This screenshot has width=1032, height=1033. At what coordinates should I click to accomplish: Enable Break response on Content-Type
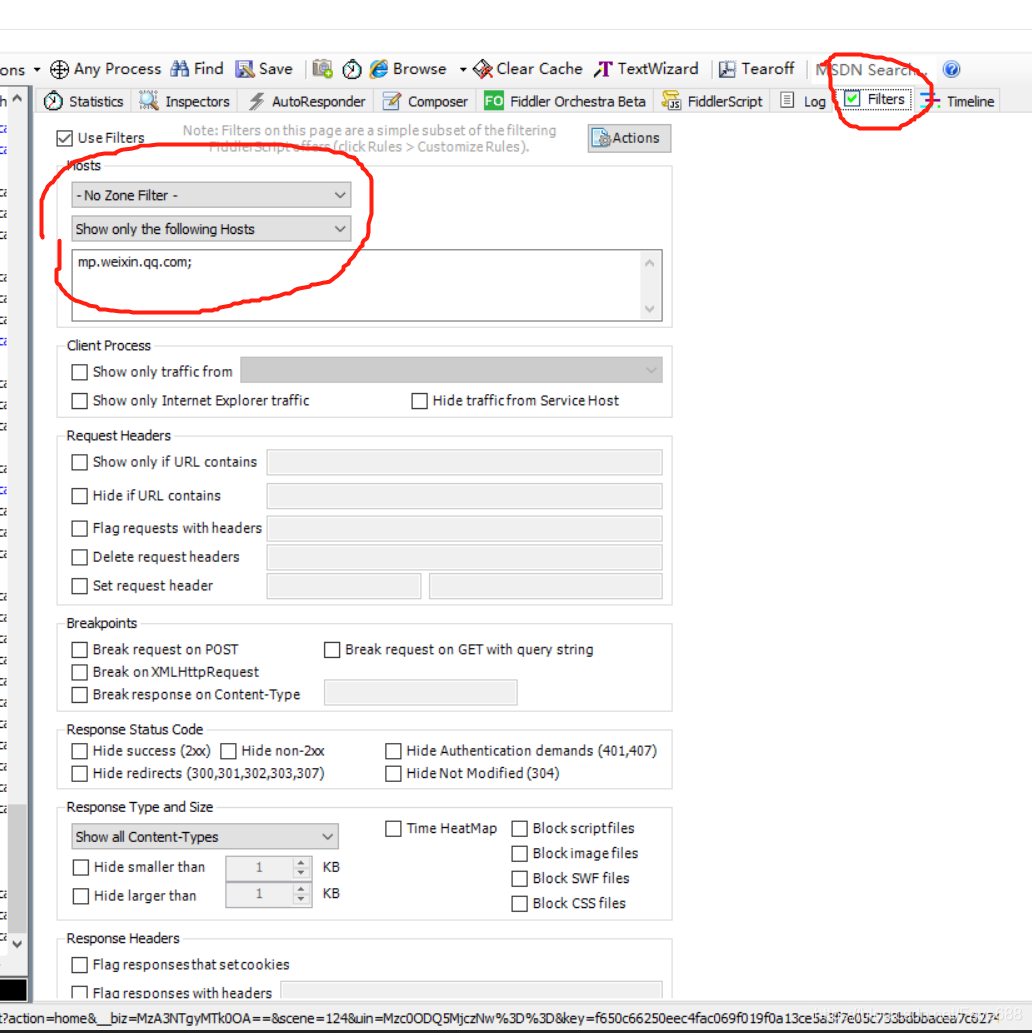(x=80, y=694)
